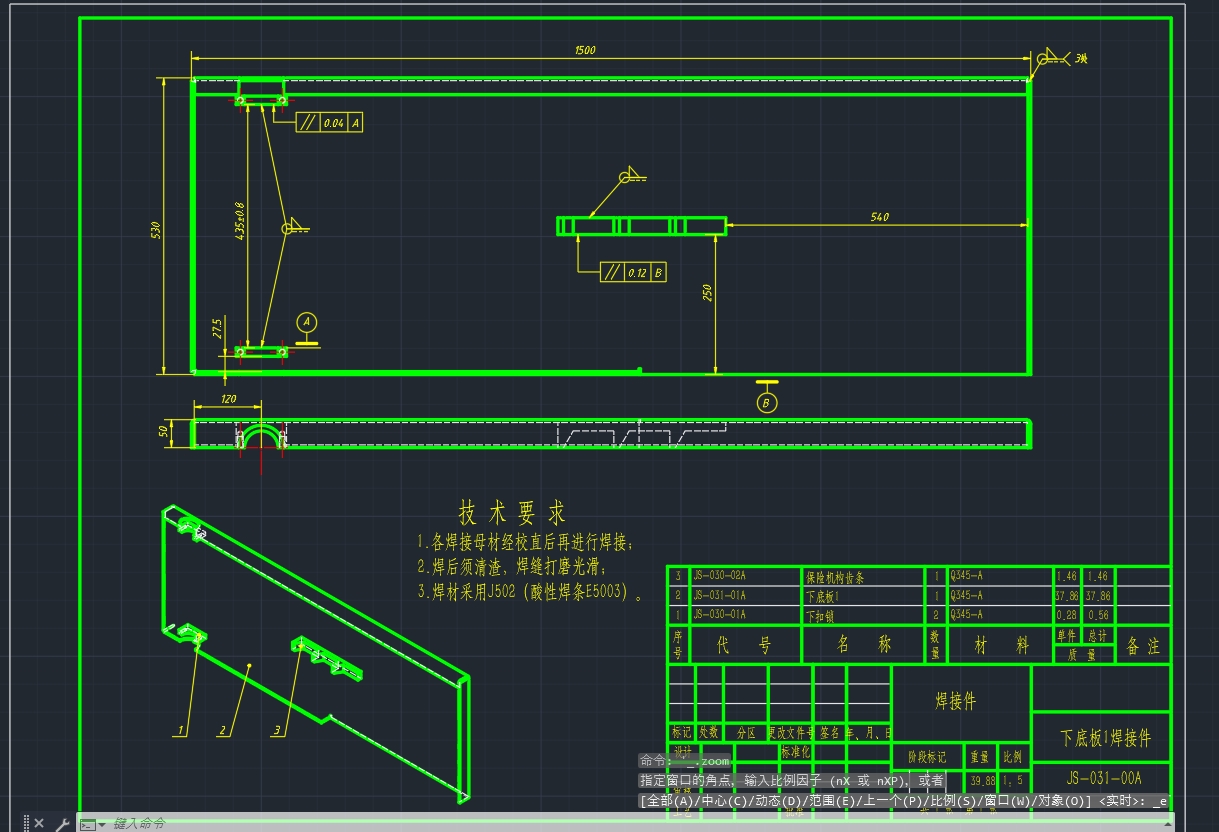Select the 分区 cell

click(746, 733)
